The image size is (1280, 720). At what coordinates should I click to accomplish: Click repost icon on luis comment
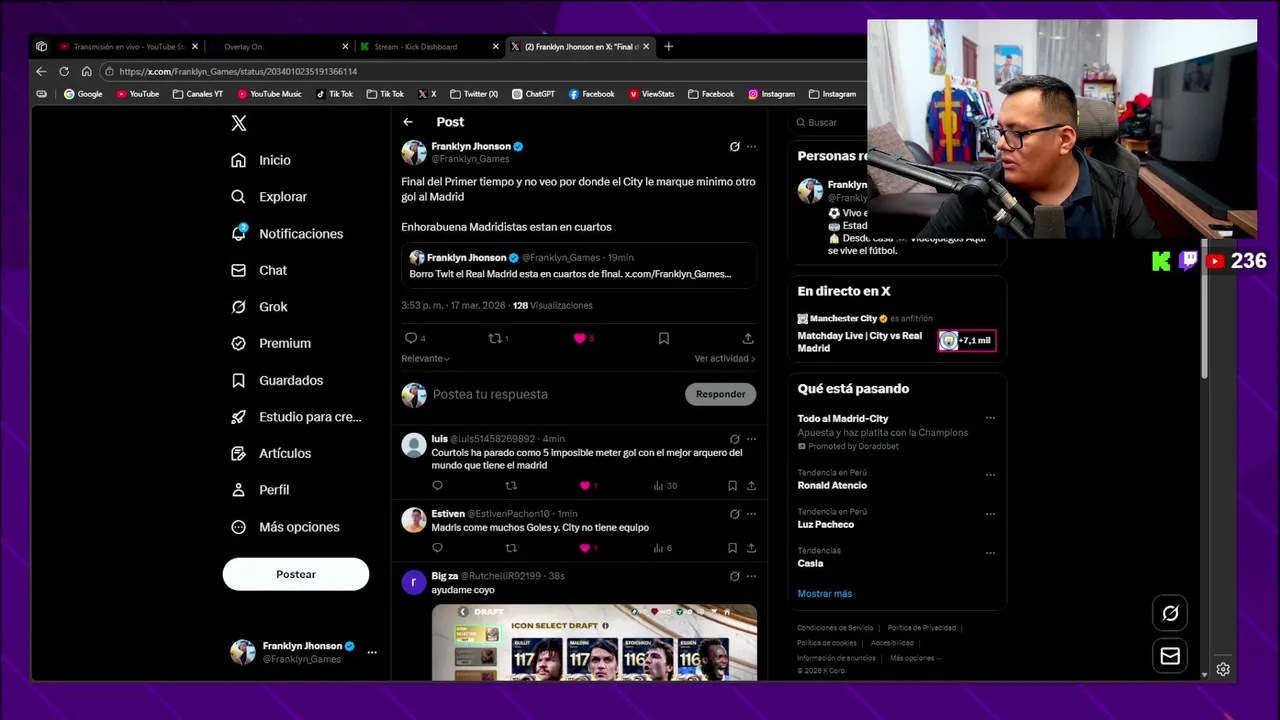point(511,486)
